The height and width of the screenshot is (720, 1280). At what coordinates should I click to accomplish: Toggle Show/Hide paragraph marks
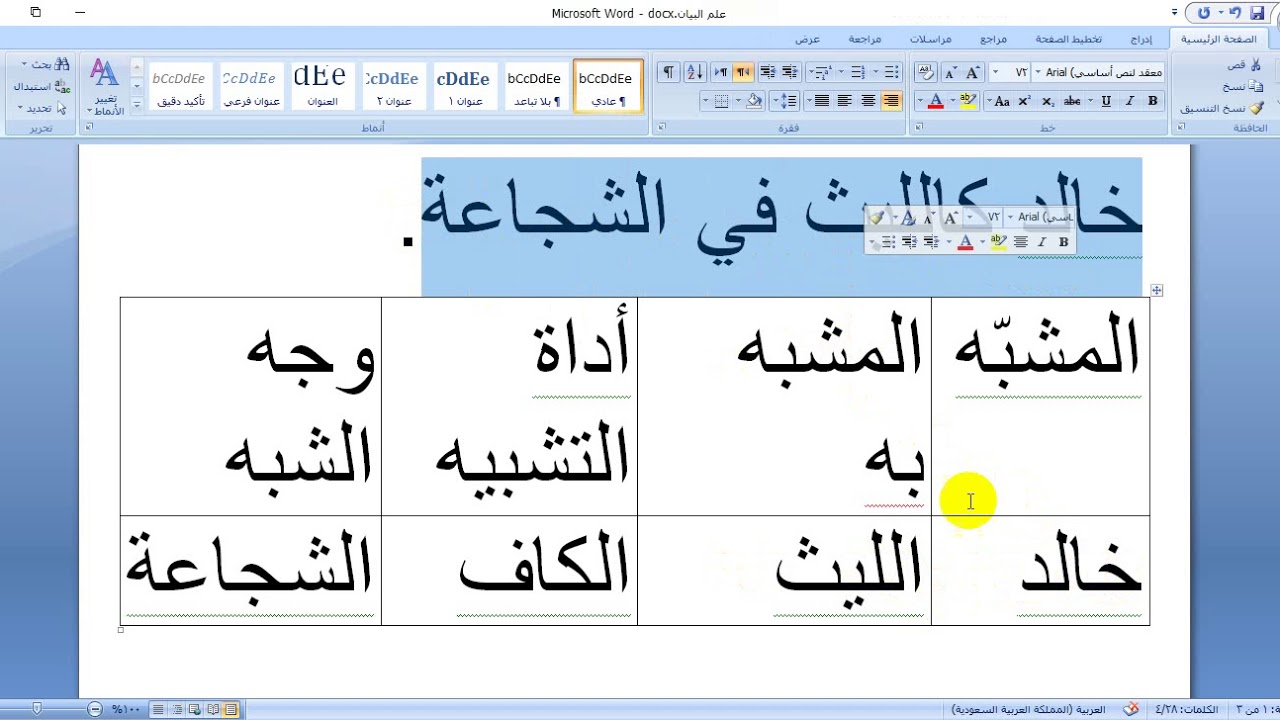click(668, 72)
